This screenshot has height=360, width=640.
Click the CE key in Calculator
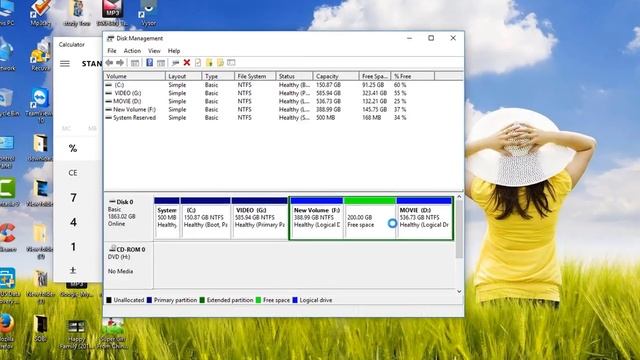click(x=73, y=173)
